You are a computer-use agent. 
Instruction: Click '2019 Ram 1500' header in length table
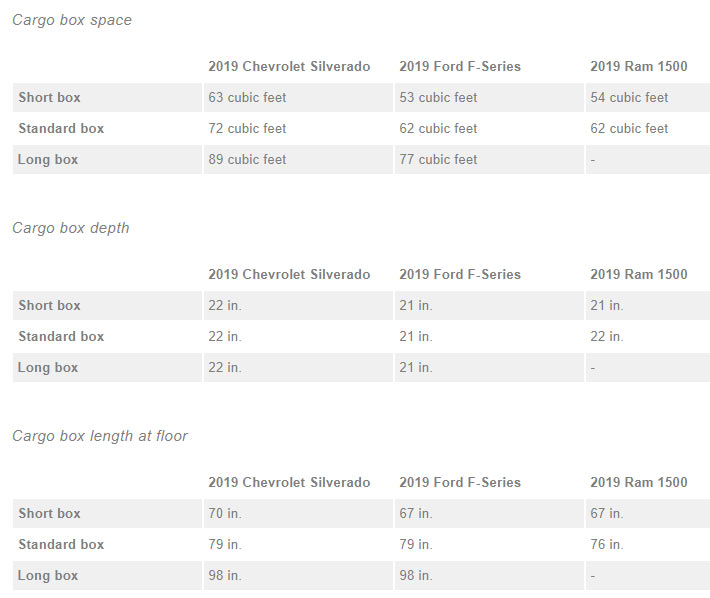(638, 483)
